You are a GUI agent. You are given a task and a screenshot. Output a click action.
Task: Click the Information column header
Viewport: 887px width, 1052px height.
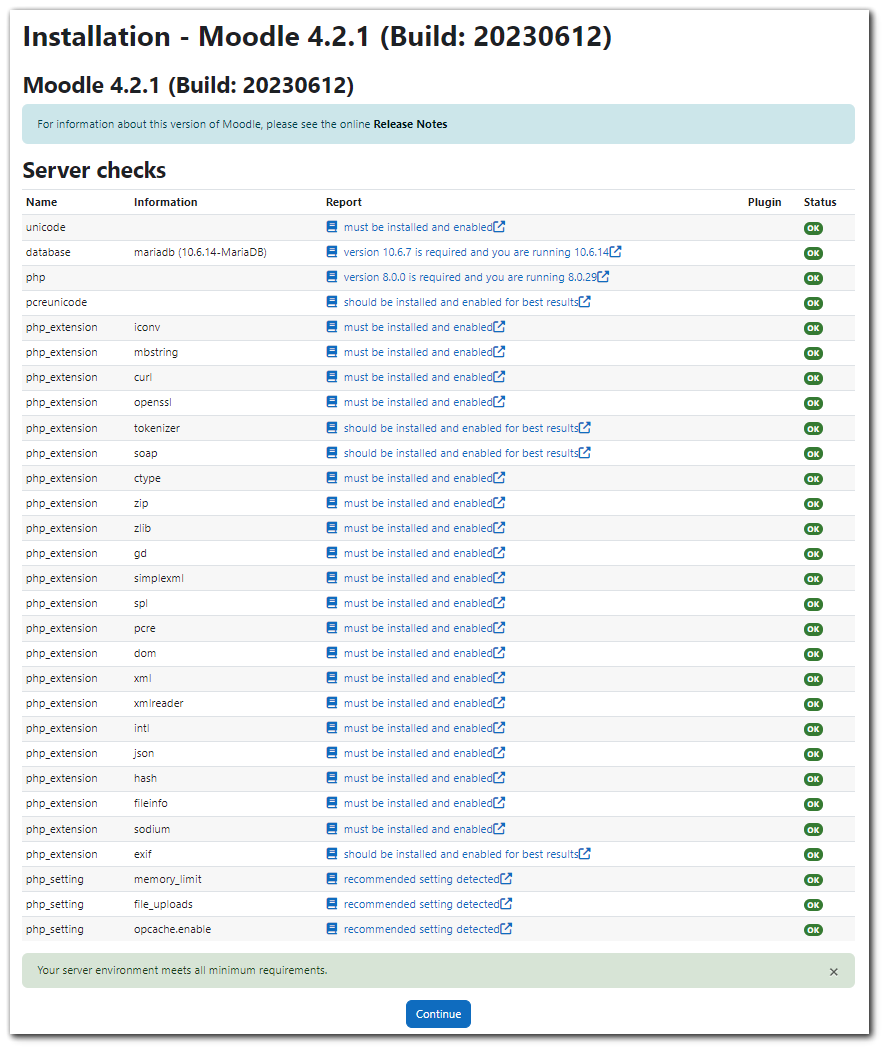165,202
